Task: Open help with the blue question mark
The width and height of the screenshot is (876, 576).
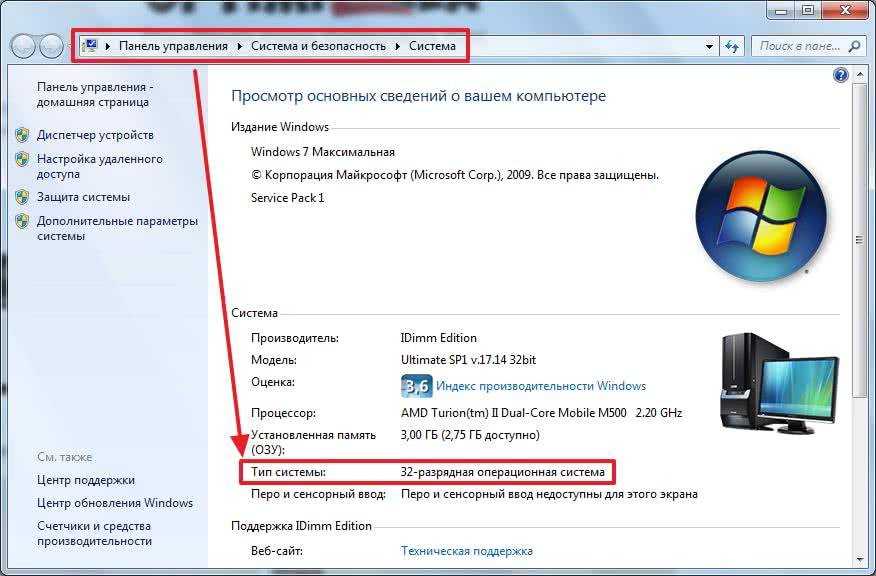Action: click(x=840, y=74)
